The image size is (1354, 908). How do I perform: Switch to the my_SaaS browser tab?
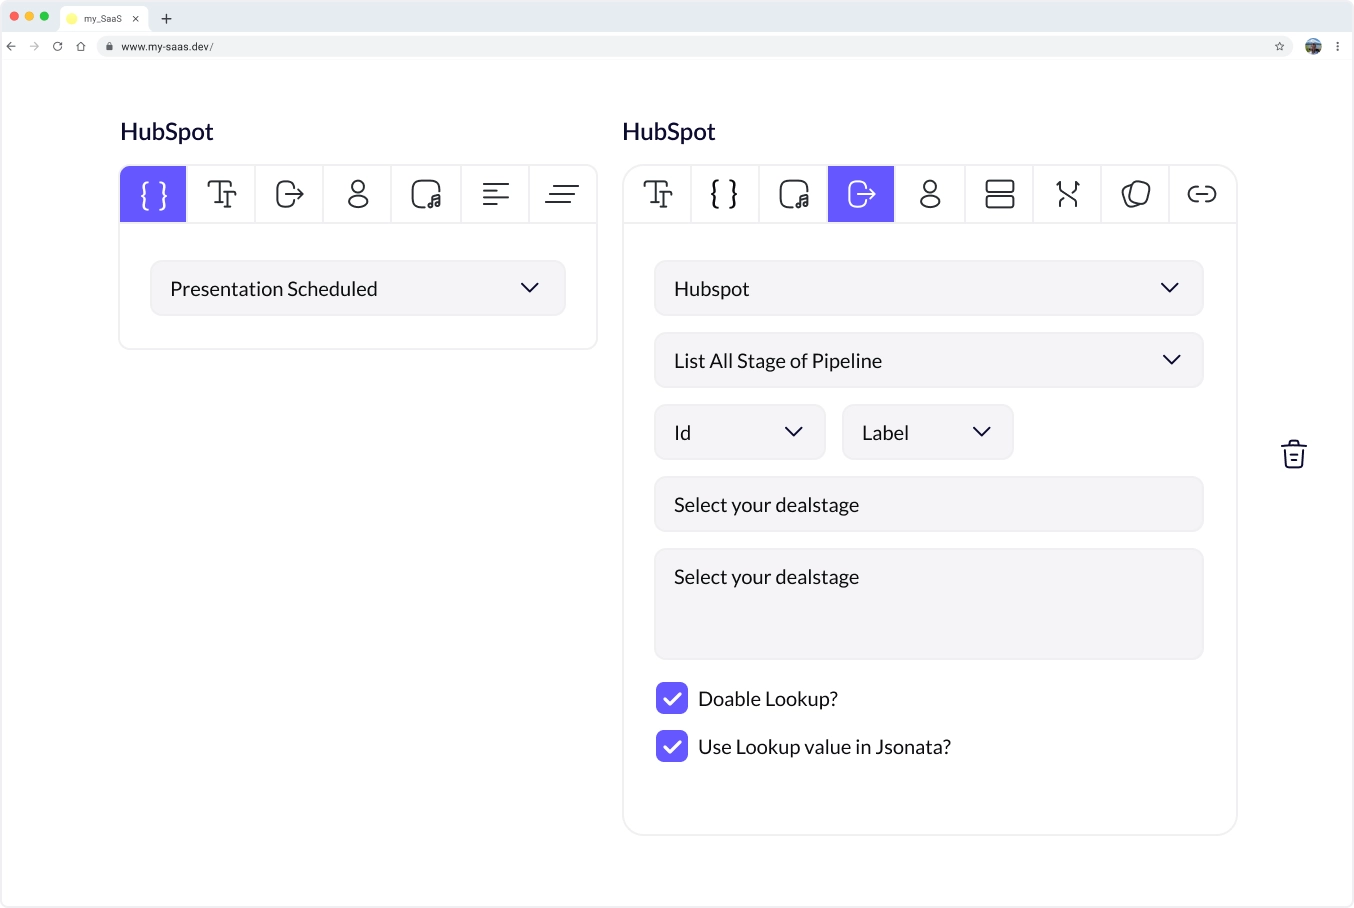pyautogui.click(x=102, y=18)
